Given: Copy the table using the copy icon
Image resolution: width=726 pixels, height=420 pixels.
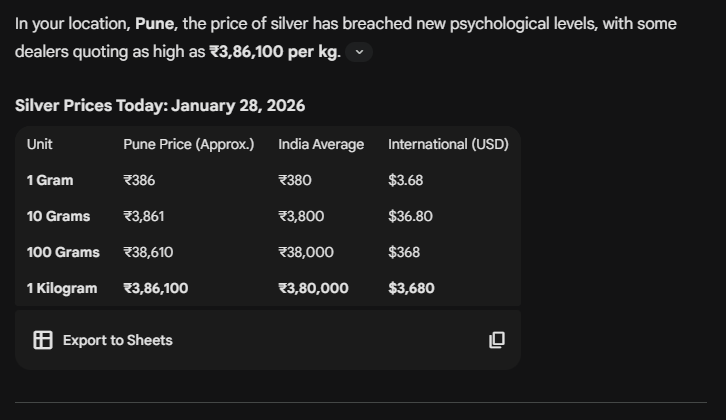Looking at the screenshot, I should coord(497,340).
